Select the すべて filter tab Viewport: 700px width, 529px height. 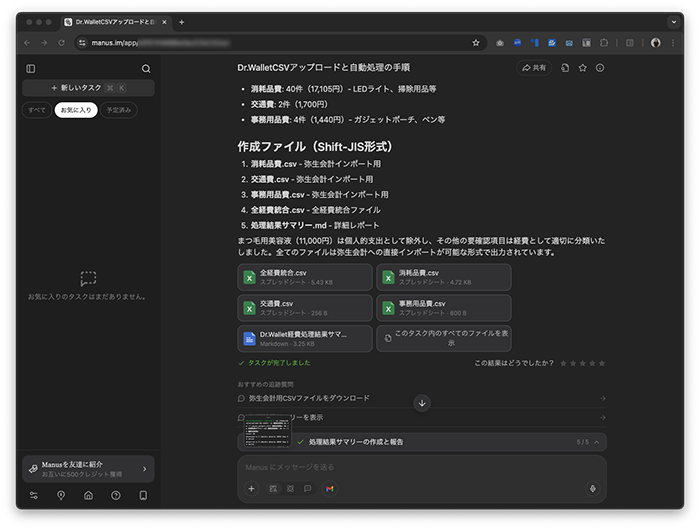click(37, 110)
